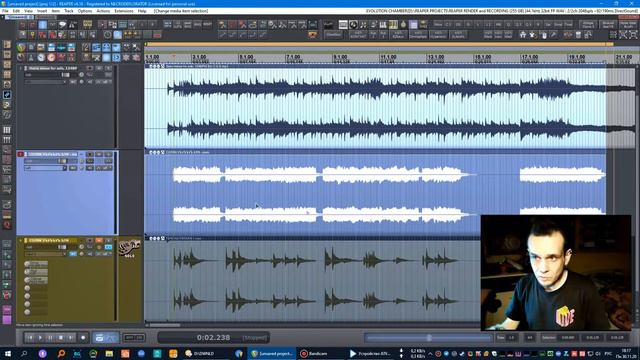The image size is (640, 360).
Task: Toggle the repeat button in transport
Action: 99,338
